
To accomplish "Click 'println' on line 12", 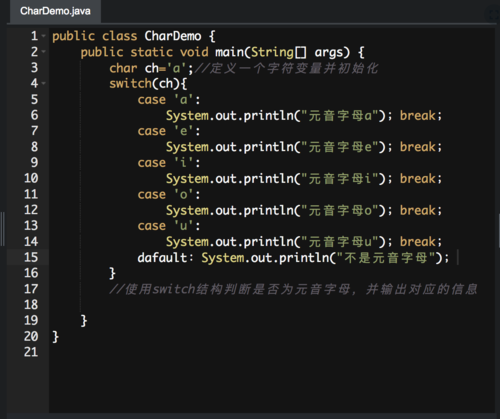I will tap(268, 210).
